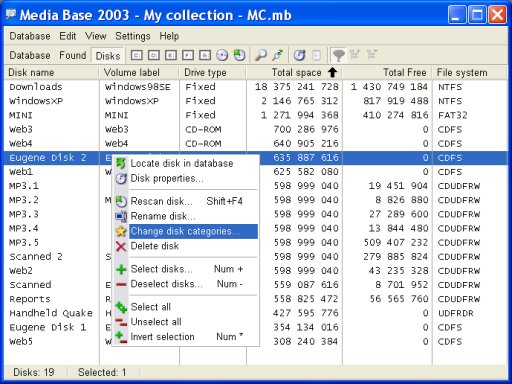Scan drive G: toolbar icon
Viewport: 512px width, 384px height.
[x=205, y=55]
